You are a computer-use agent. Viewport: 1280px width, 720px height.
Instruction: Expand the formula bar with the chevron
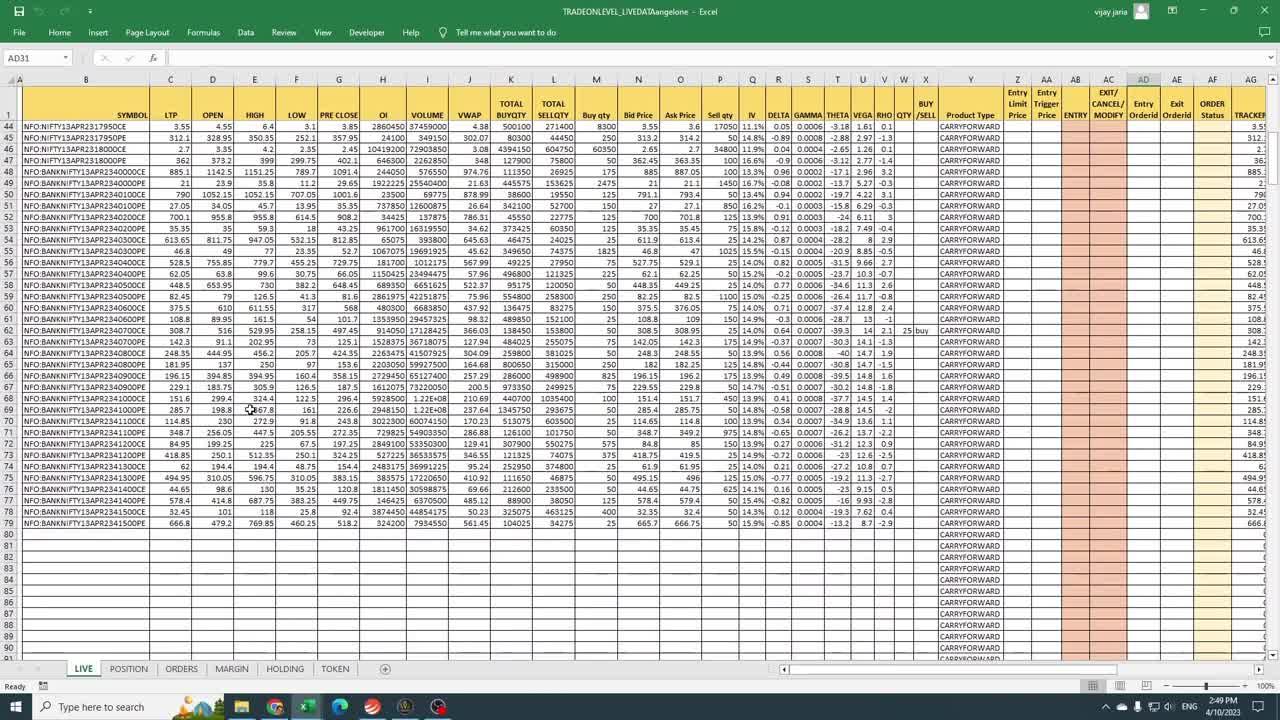click(x=1271, y=58)
